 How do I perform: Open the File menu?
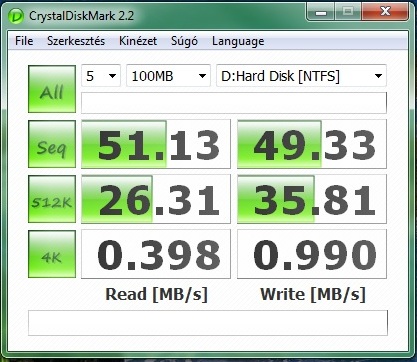point(24,41)
